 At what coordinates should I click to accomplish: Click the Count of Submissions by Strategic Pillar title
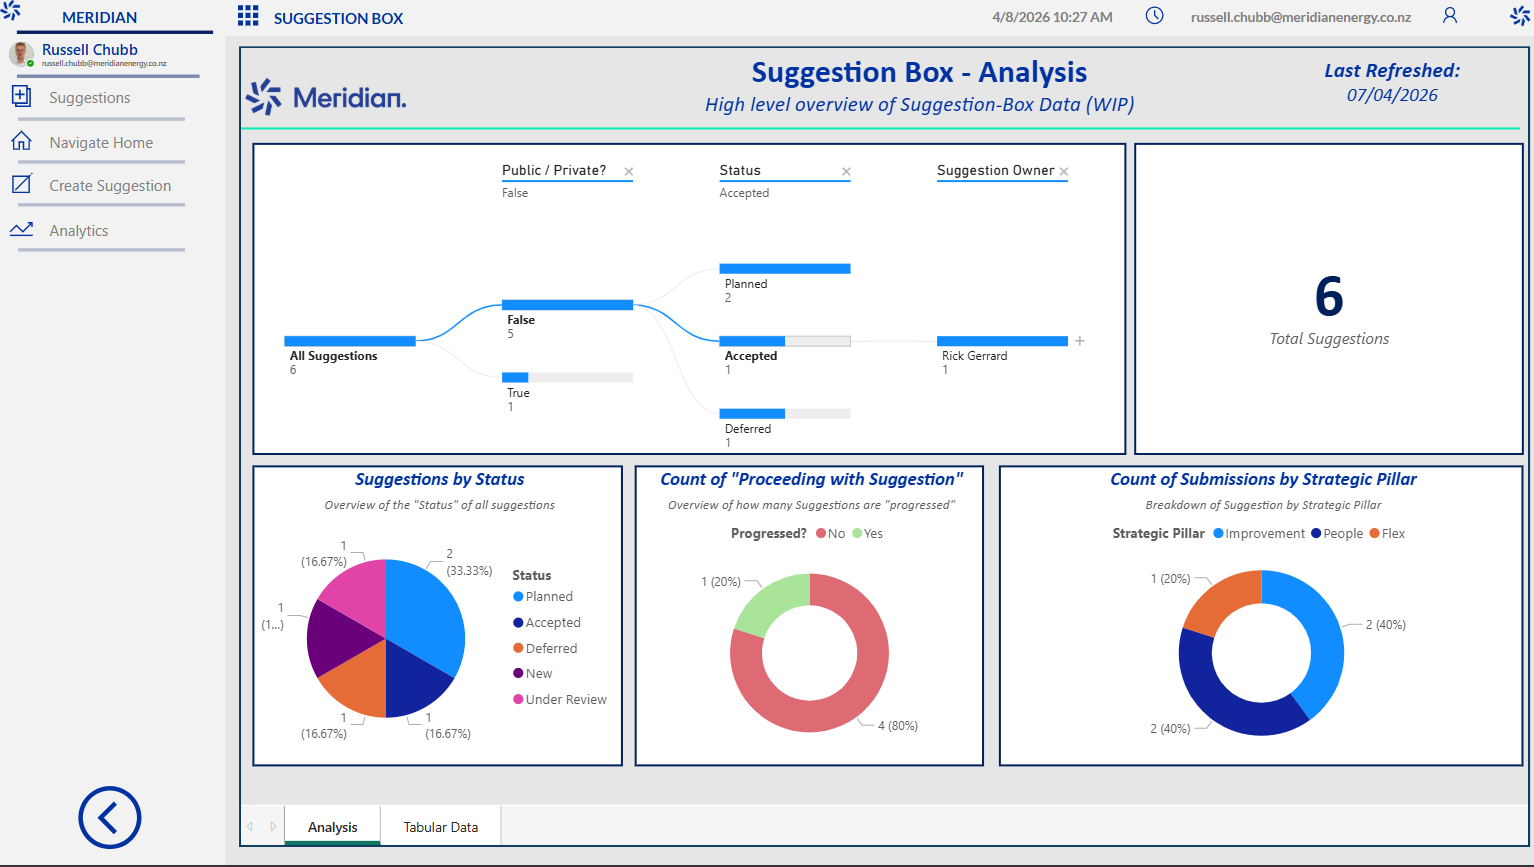[x=1263, y=480]
